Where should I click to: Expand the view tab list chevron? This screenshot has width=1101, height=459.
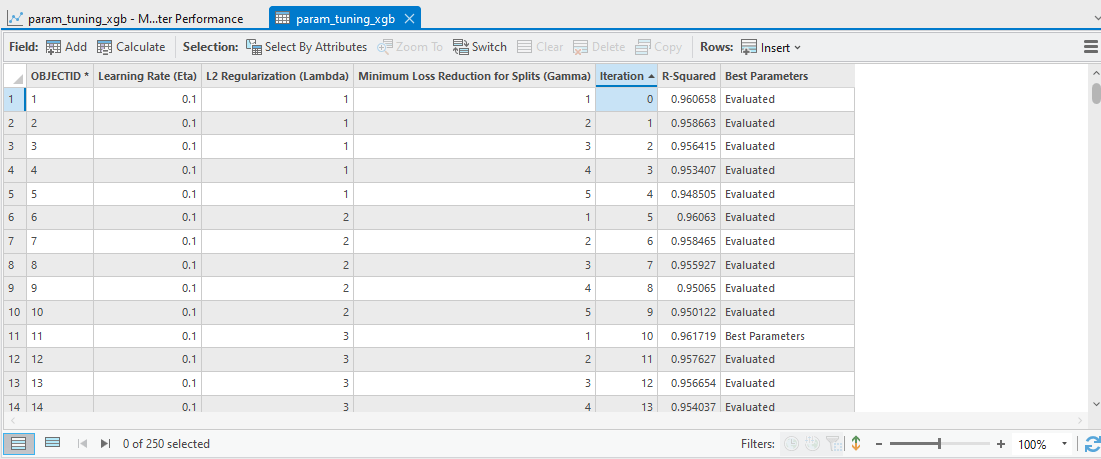tap(1091, 18)
